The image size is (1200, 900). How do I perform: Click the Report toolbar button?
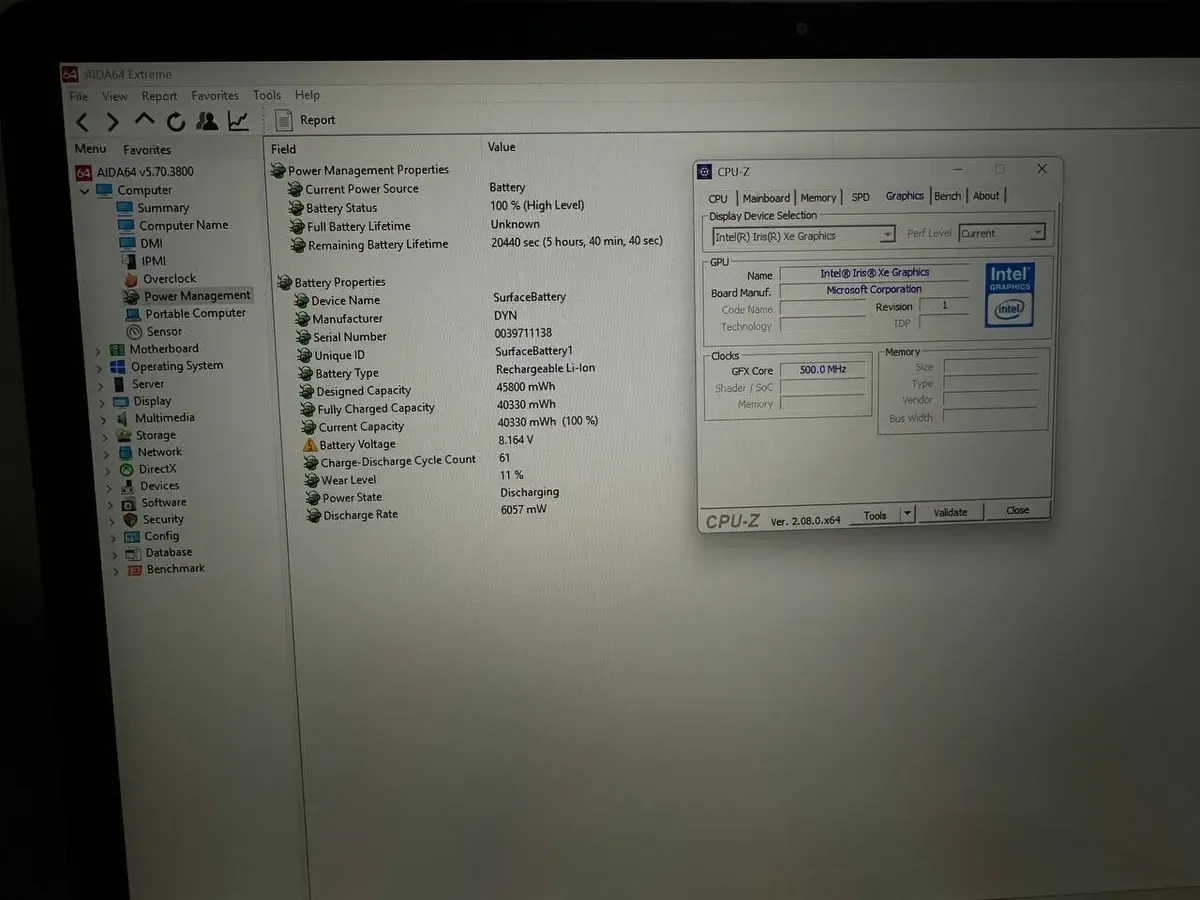[x=306, y=120]
